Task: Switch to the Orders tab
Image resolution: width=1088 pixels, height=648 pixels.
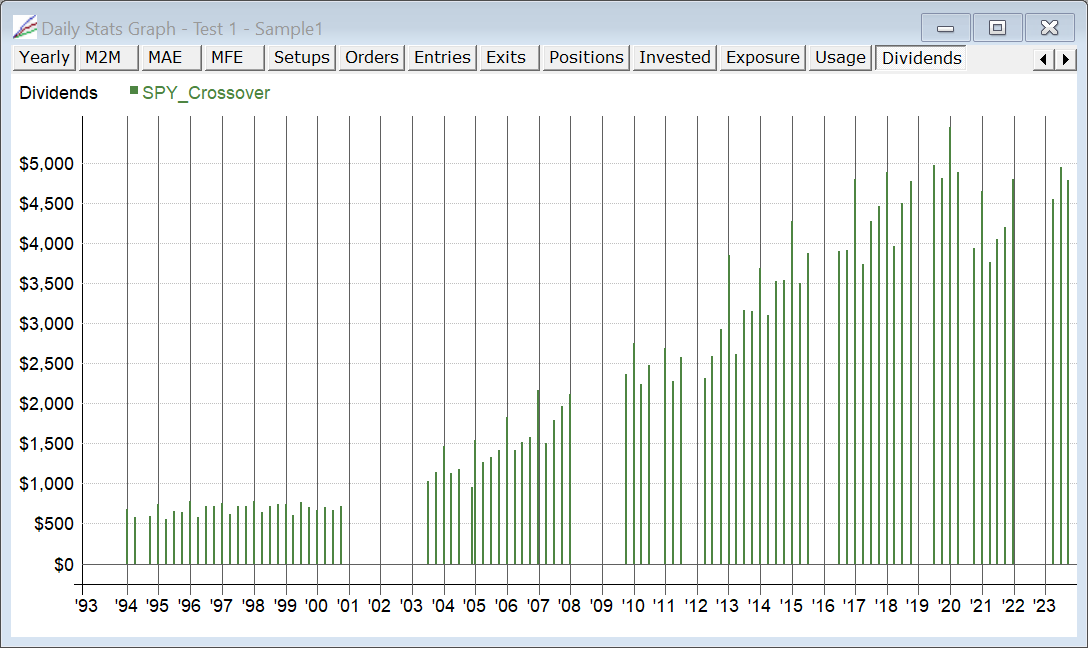Action: [372, 58]
